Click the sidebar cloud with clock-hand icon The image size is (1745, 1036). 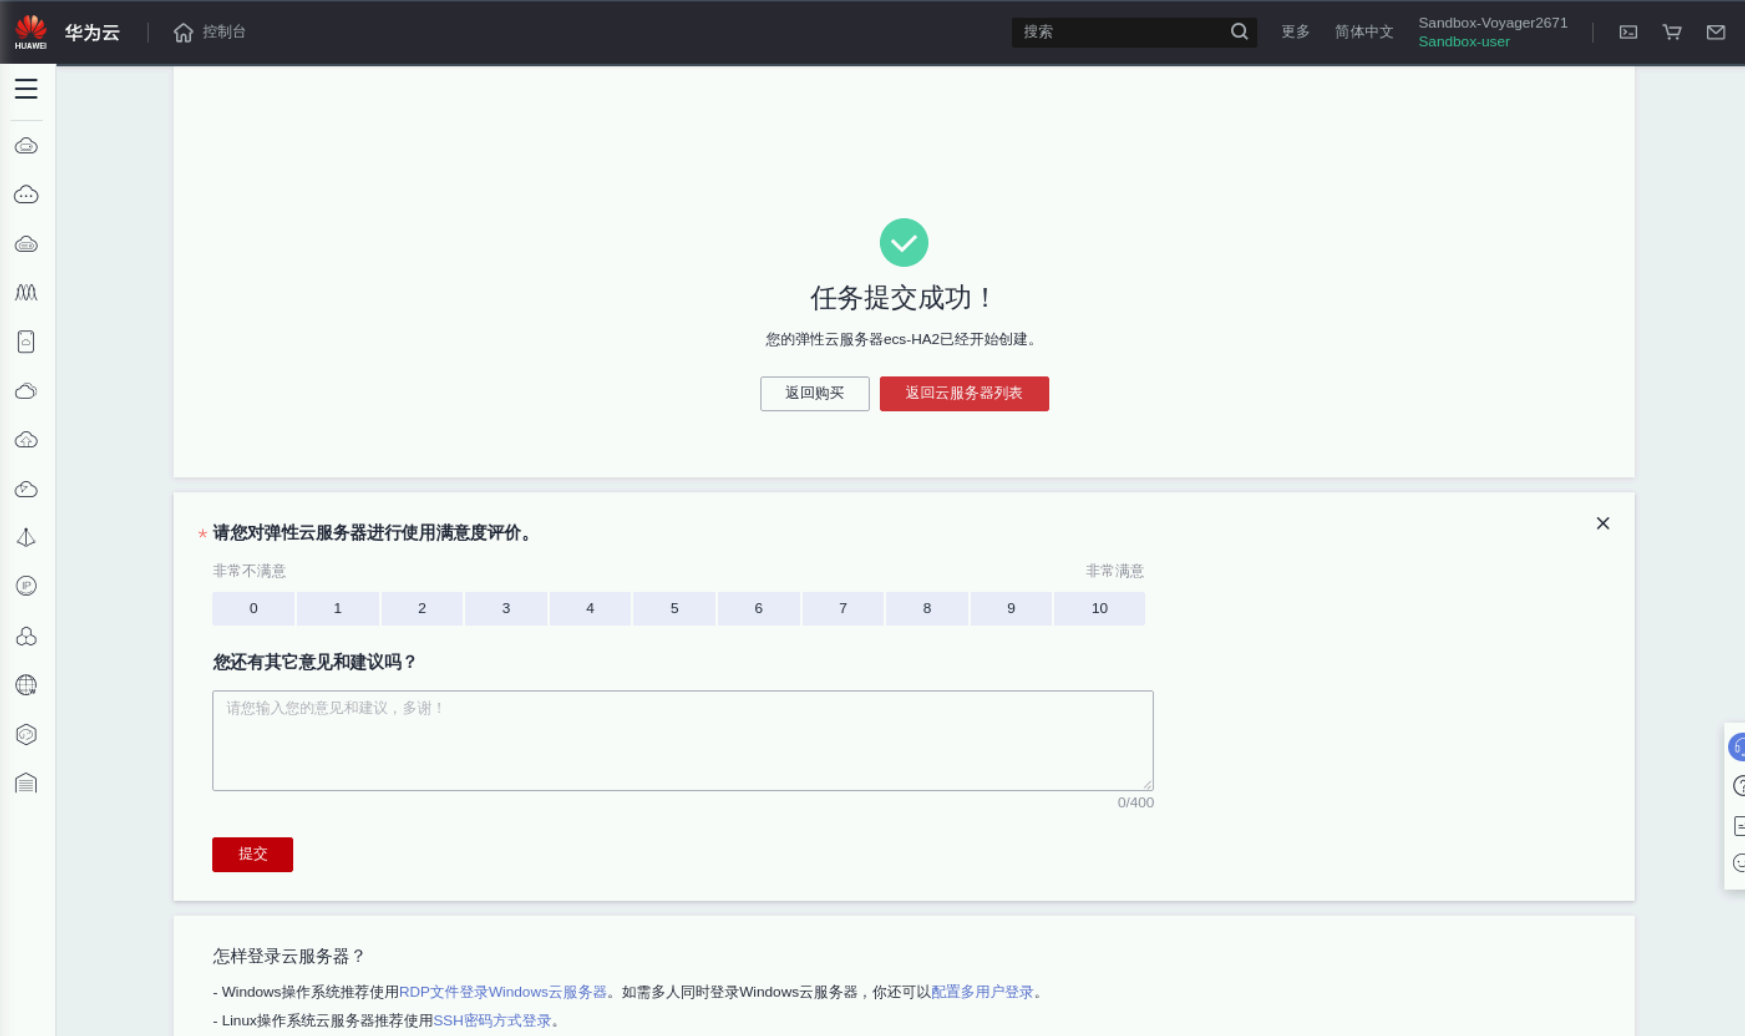pos(26,489)
